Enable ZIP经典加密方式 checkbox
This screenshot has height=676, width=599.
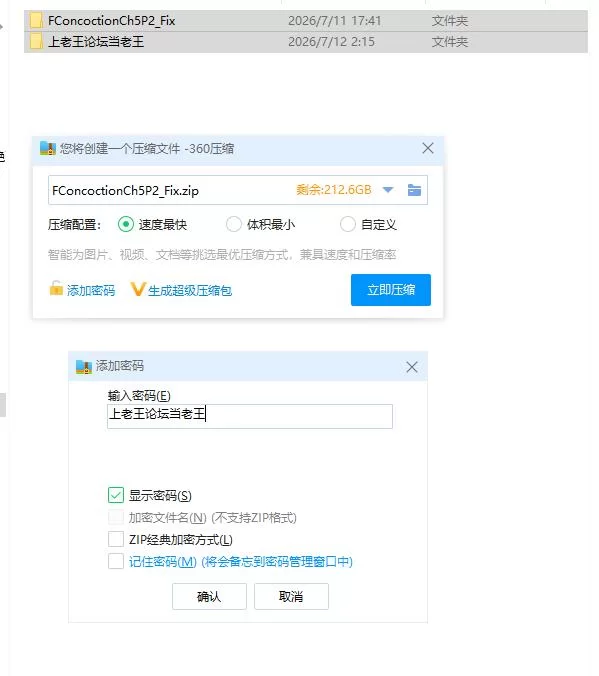[116, 539]
